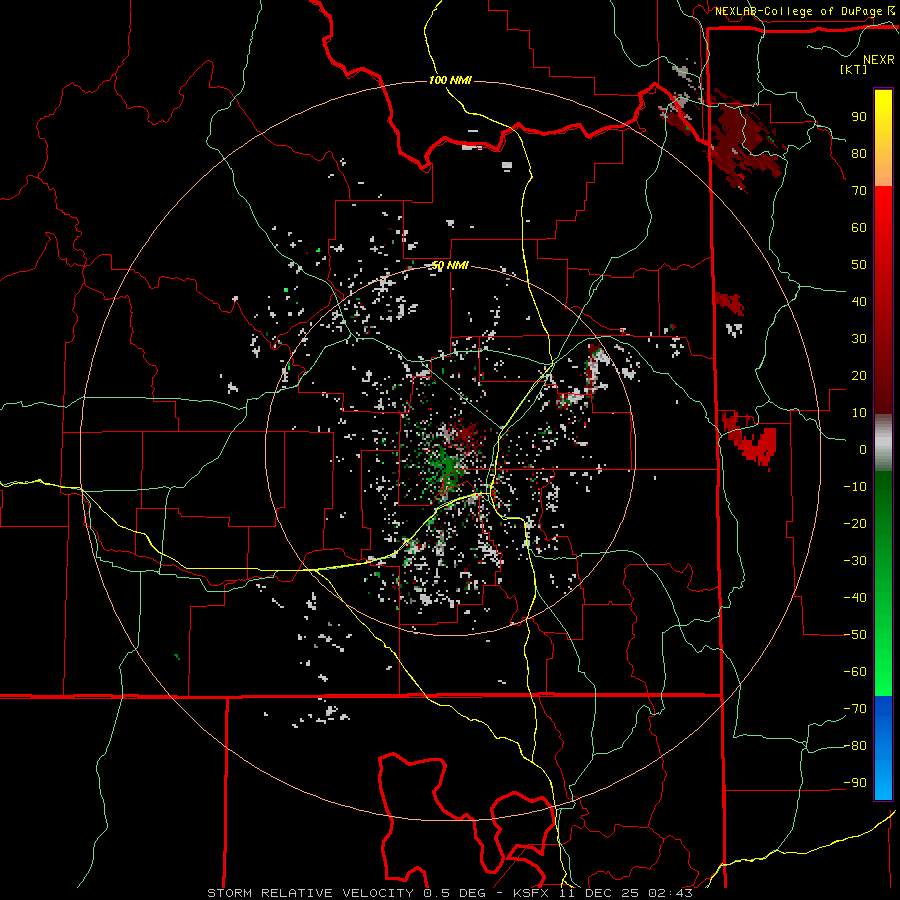Click the positive 20 scale value
Viewport: 900px width, 900px height.
[859, 376]
